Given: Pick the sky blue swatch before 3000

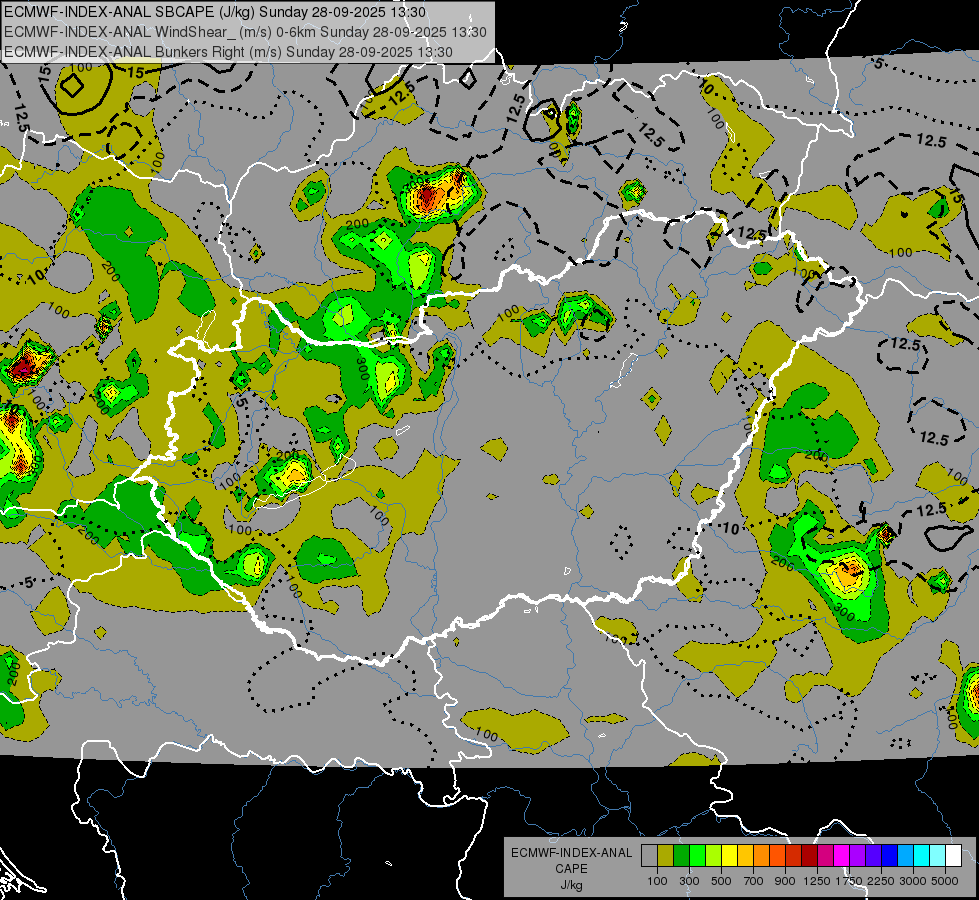Looking at the screenshot, I should (906, 856).
